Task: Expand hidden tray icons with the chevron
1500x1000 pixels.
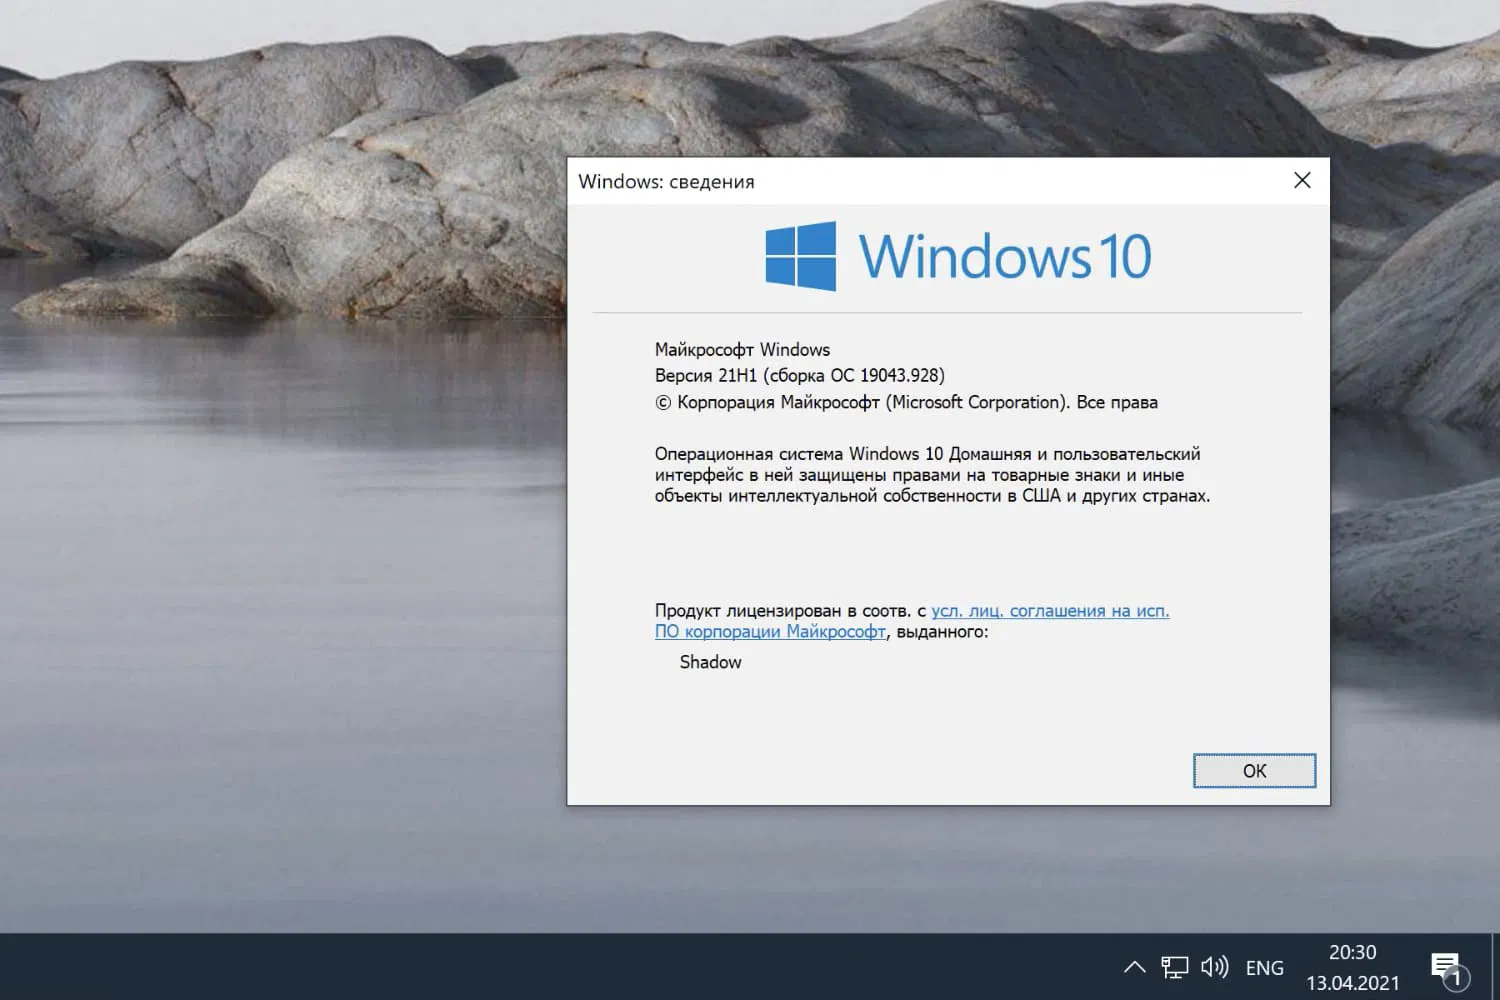Action: (x=1133, y=966)
